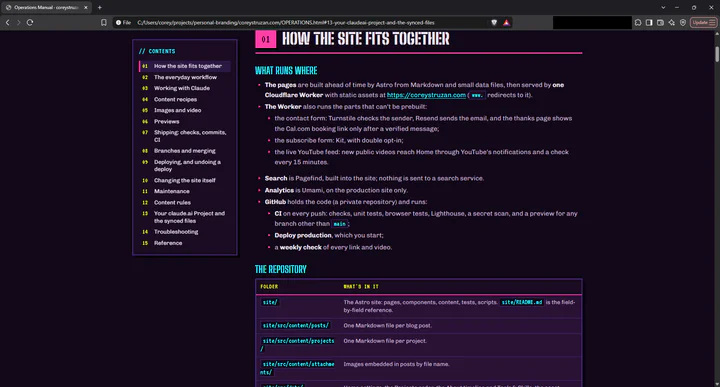This screenshot has height=387, width=720.
Task: Select 'site/src/content/posts/' table cell
Action: click(x=296, y=325)
